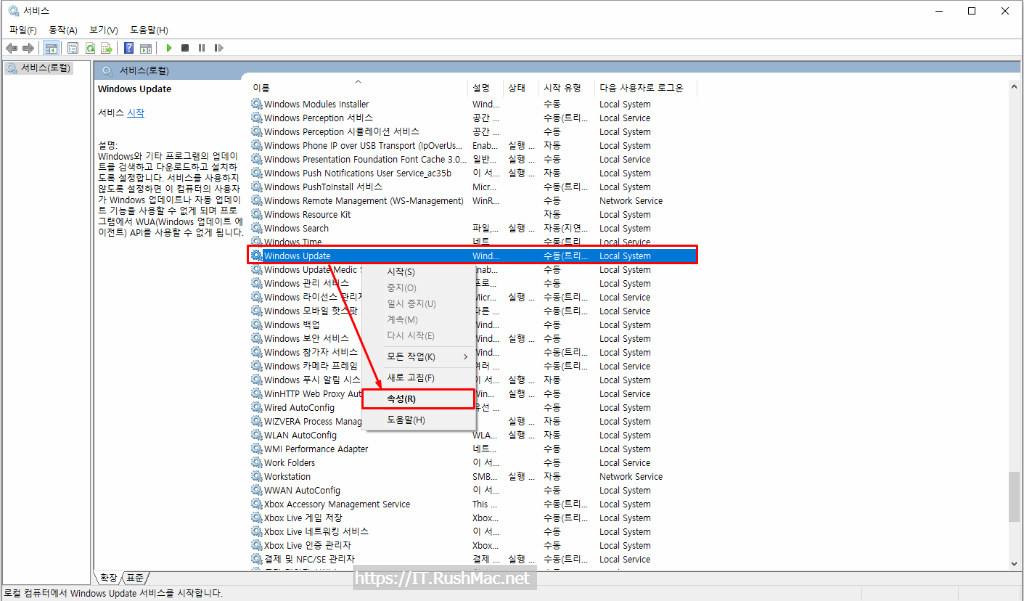Select Windows Resource Kit gear icon
This screenshot has height=601, width=1024.
[257, 214]
